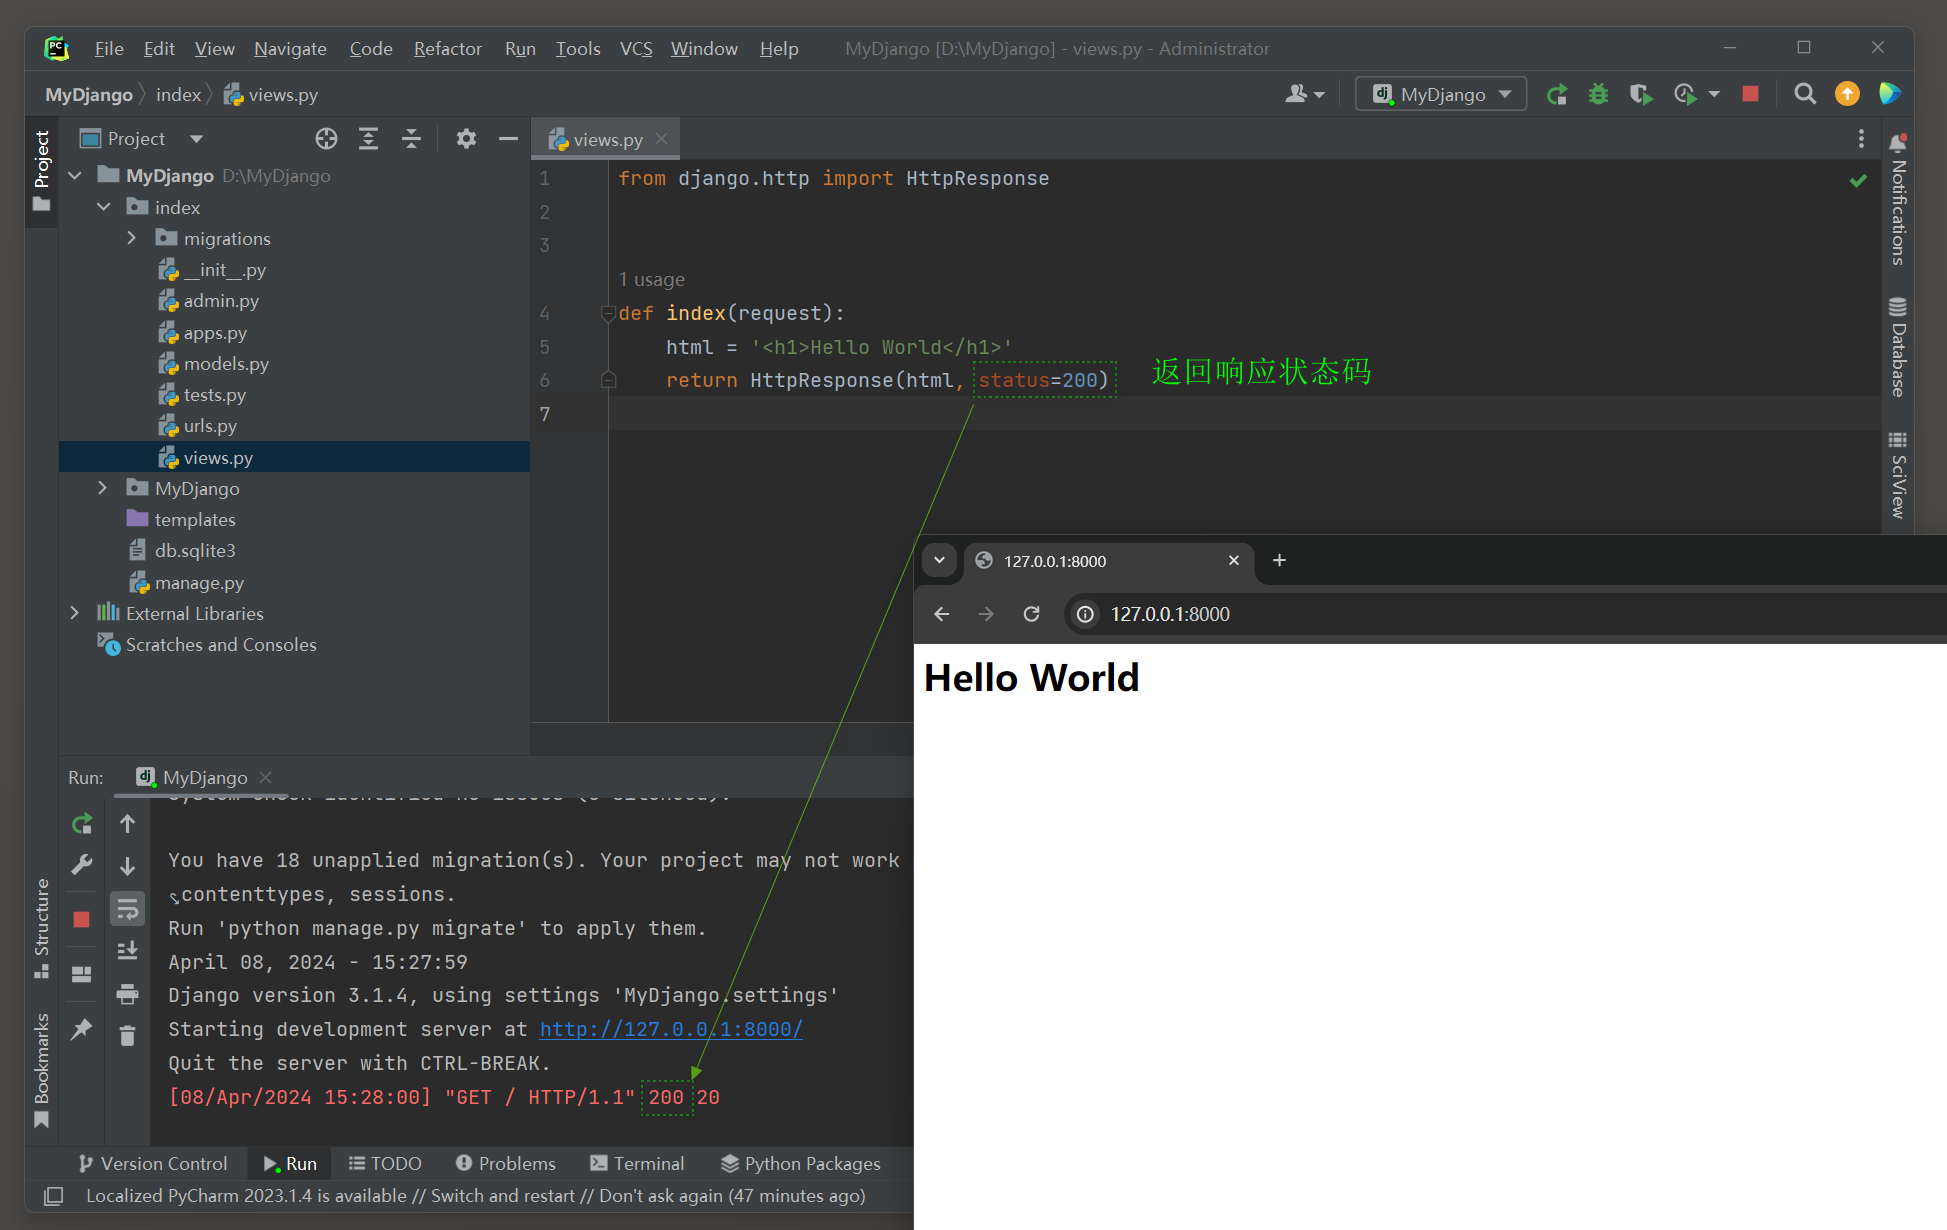The height and width of the screenshot is (1230, 1947).
Task: Collapse the index folder
Action: (x=104, y=207)
